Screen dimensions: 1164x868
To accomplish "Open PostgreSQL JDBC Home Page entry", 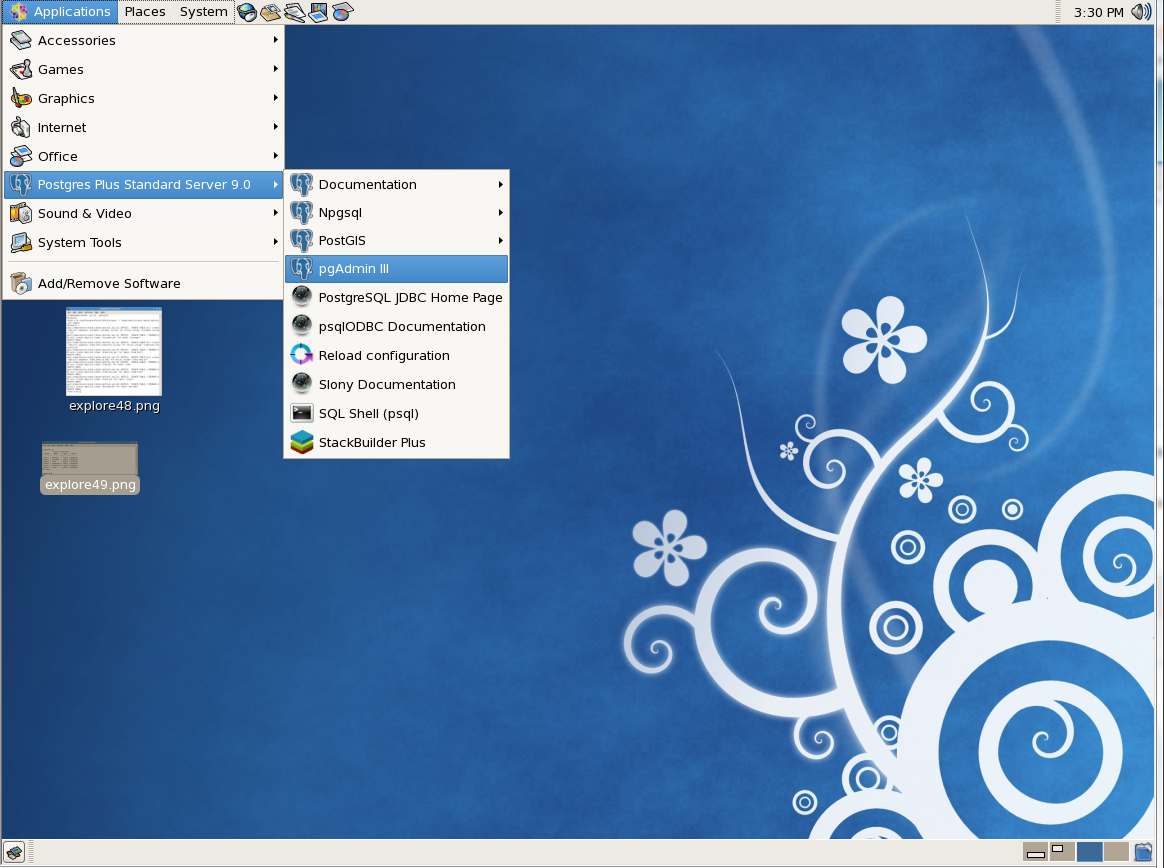I will [396, 298].
